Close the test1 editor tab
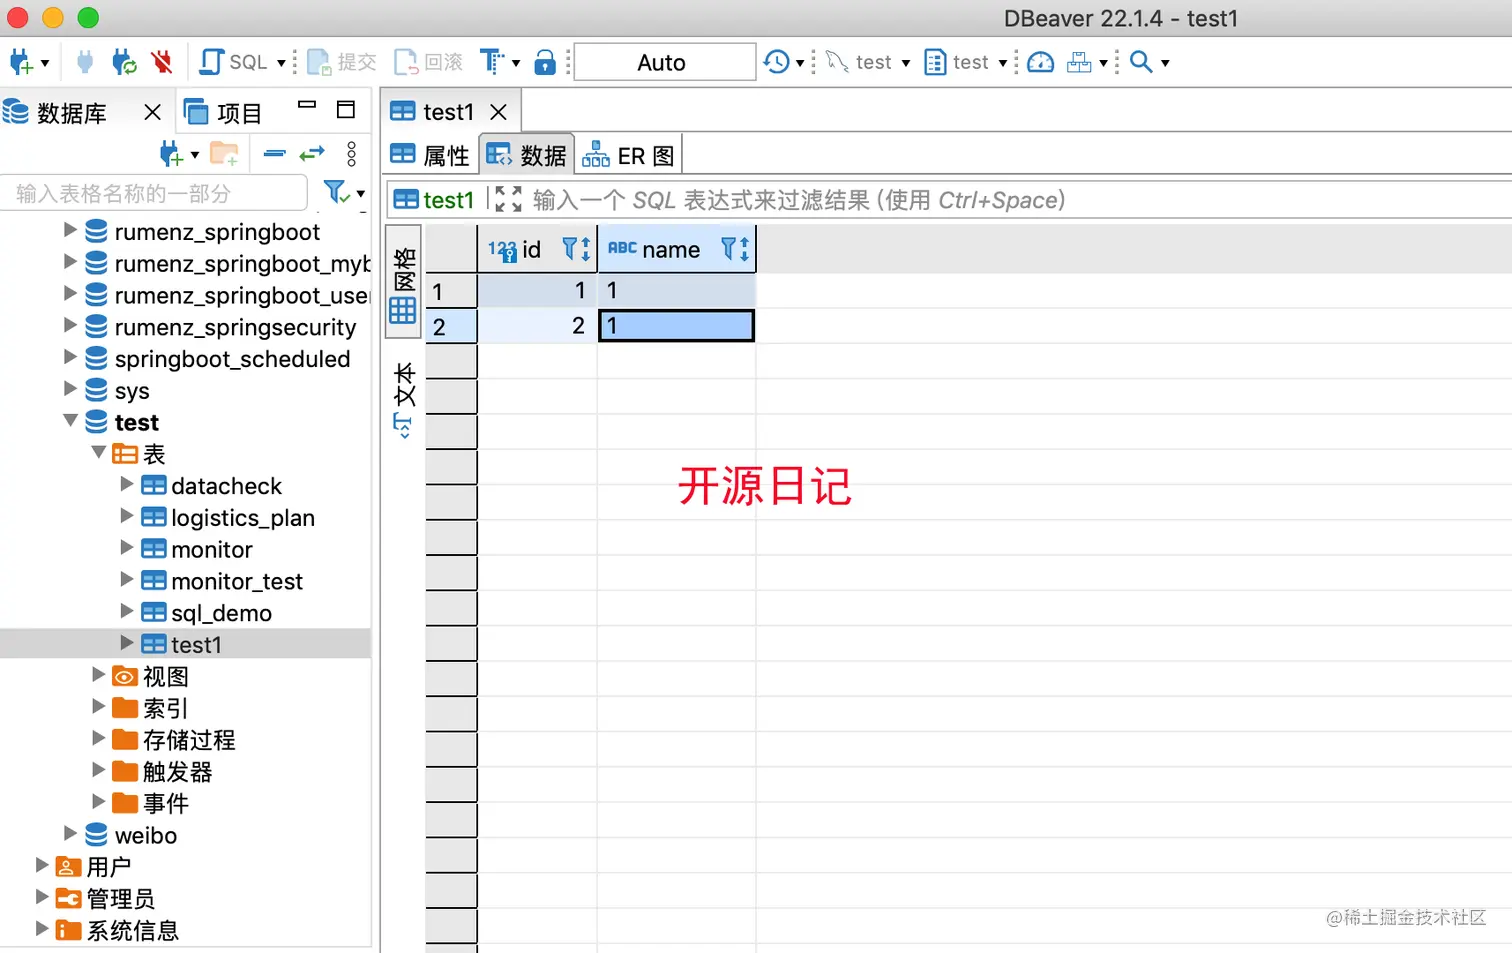This screenshot has height=953, width=1512. click(x=498, y=112)
